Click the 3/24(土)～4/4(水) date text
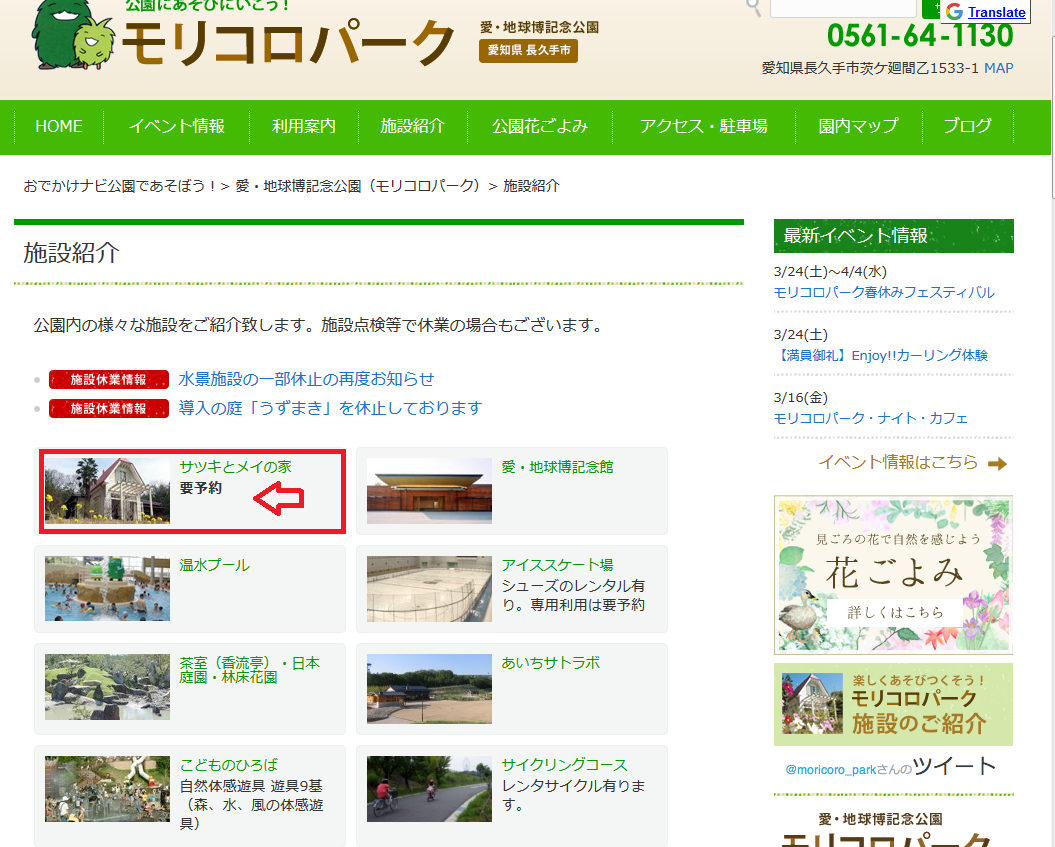Screen dimensions: 1055x847 point(830,272)
